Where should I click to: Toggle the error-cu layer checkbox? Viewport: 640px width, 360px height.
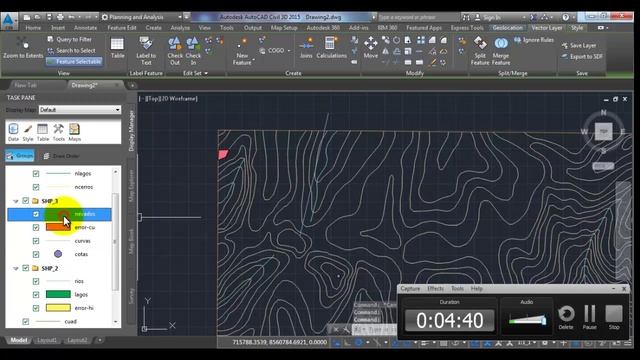coord(36,227)
